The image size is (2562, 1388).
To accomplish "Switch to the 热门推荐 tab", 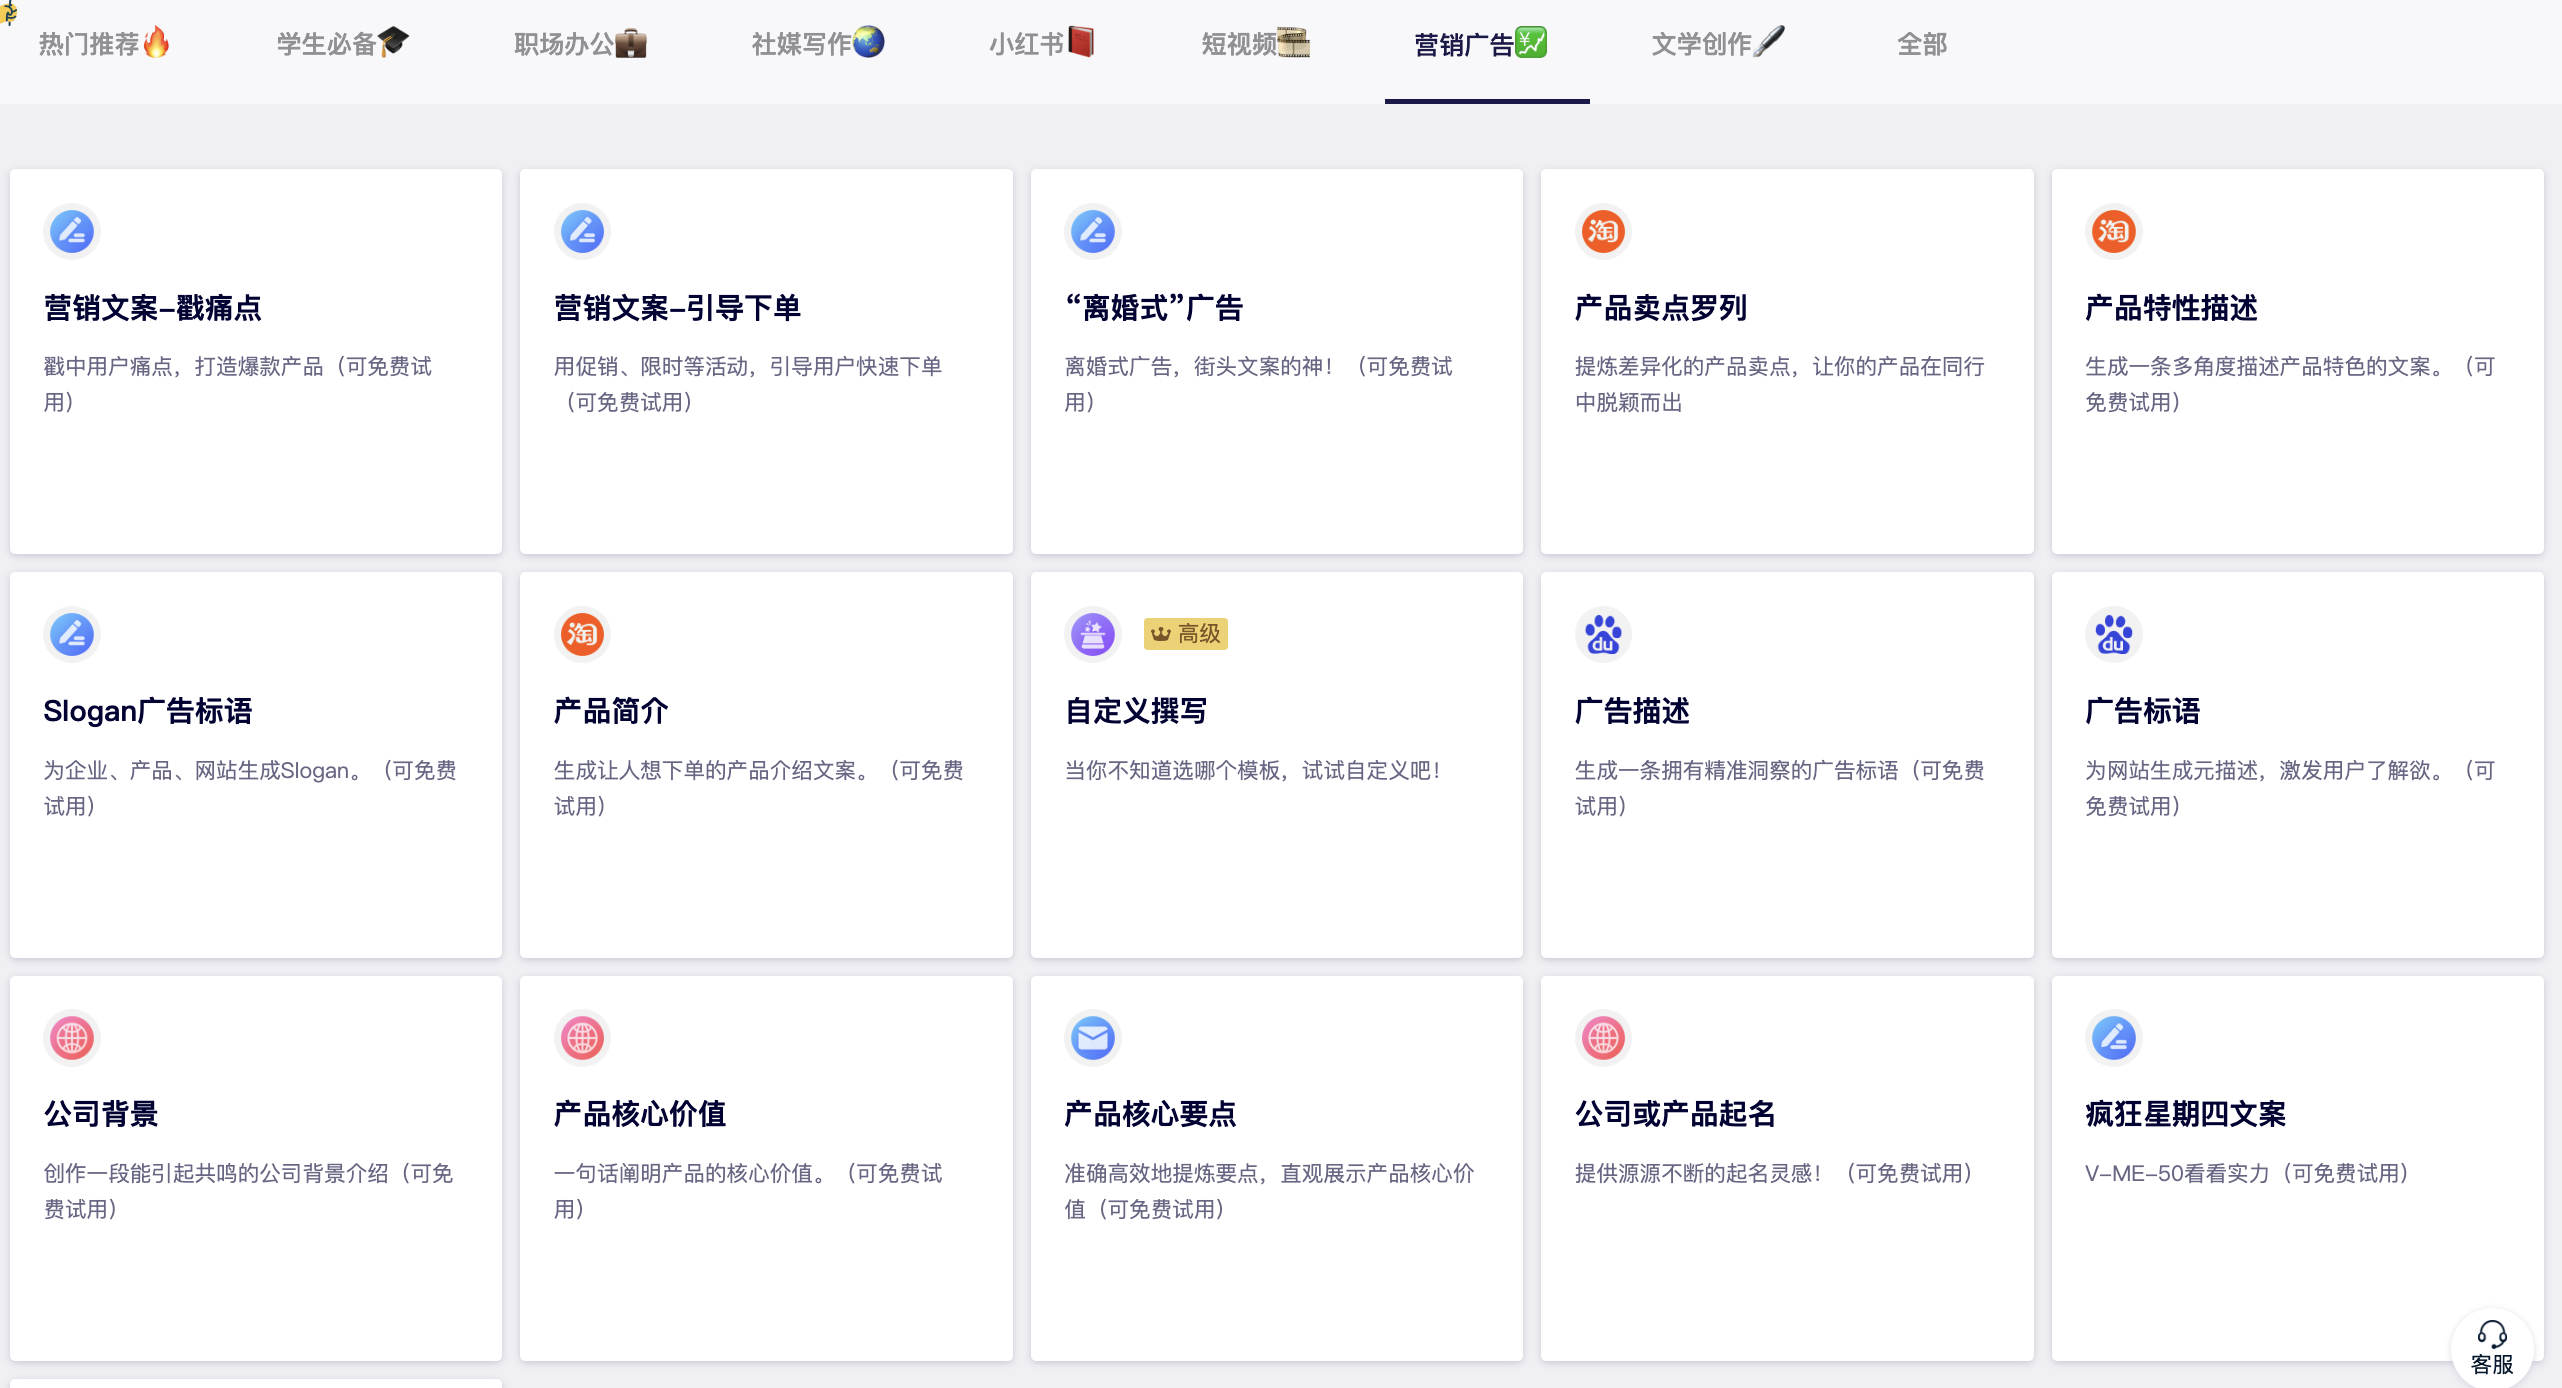I will [104, 44].
